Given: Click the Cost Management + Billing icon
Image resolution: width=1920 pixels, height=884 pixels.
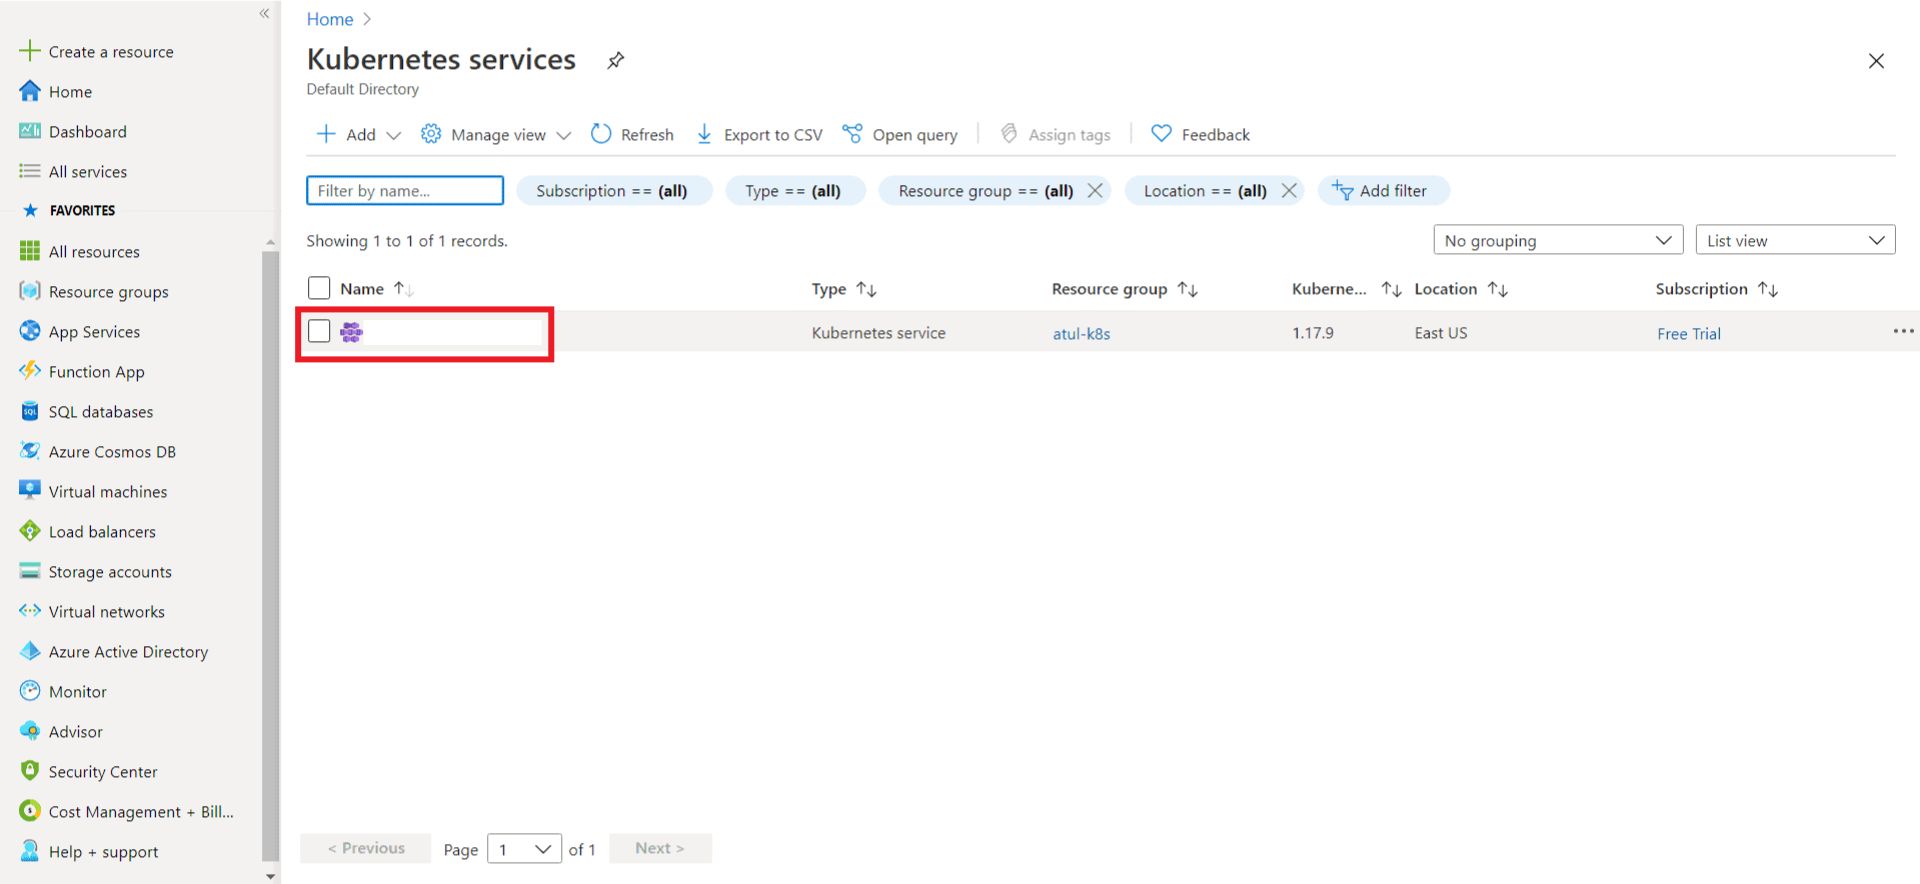Looking at the screenshot, I should (30, 811).
